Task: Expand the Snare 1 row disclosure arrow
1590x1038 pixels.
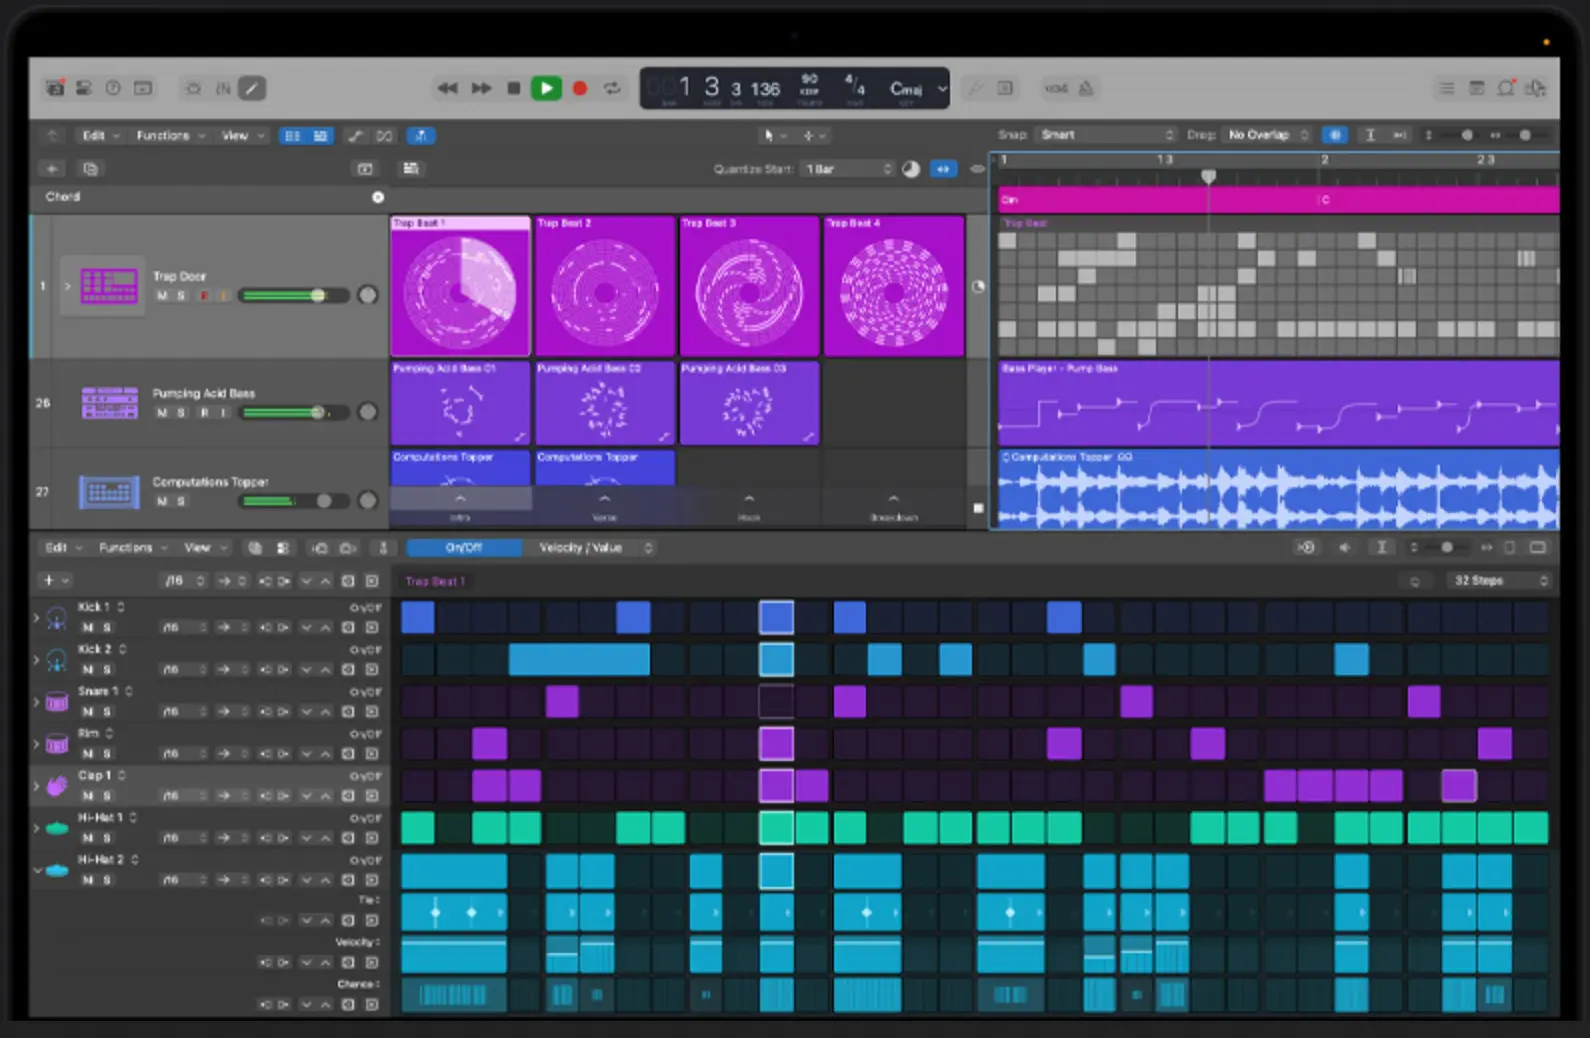Action: [x=37, y=702]
